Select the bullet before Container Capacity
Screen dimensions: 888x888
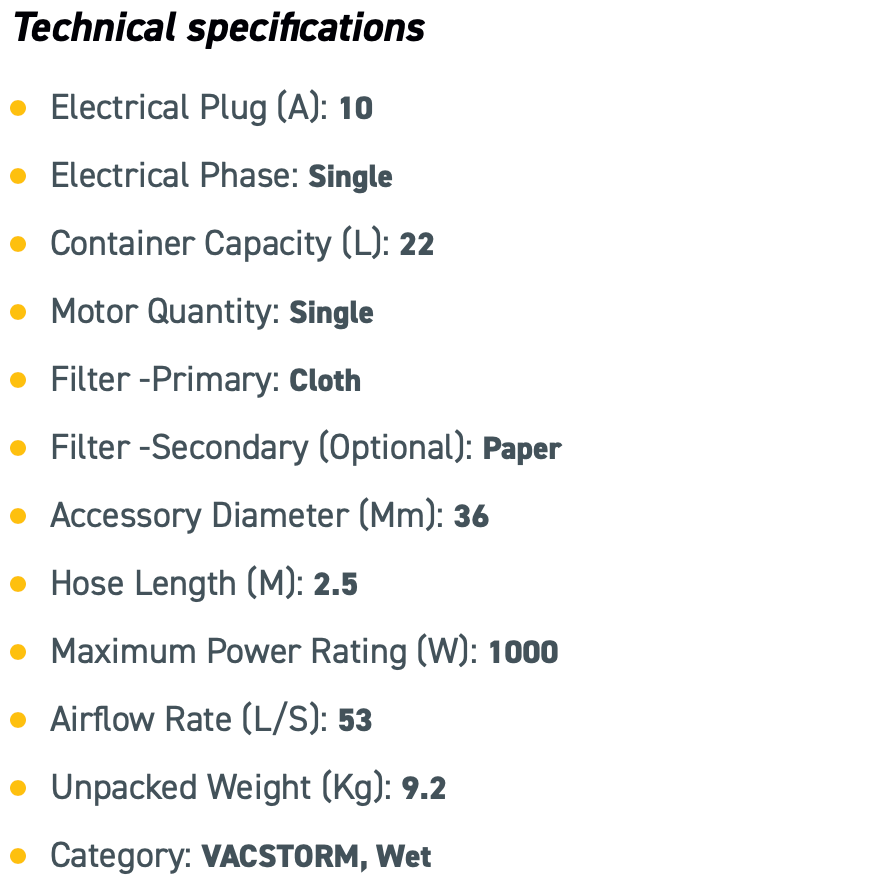click(18, 244)
